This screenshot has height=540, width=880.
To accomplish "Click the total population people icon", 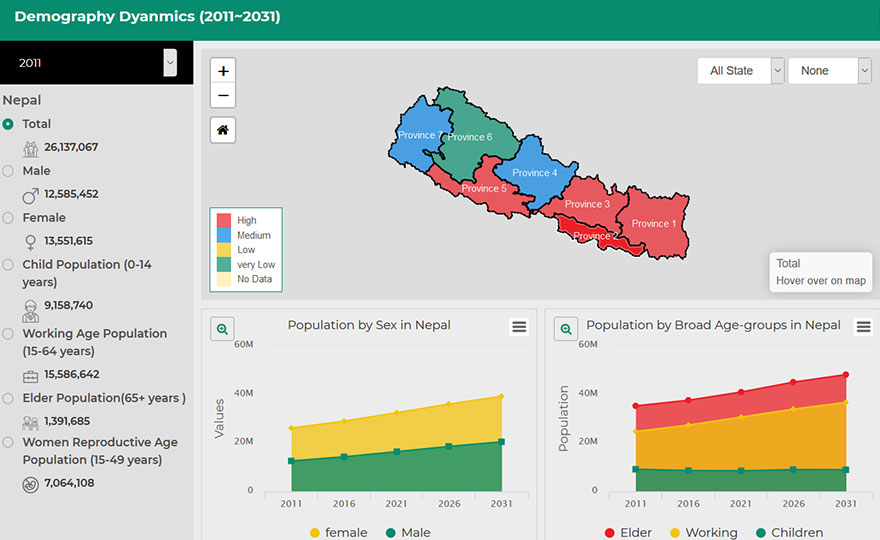I will click(x=30, y=149).
